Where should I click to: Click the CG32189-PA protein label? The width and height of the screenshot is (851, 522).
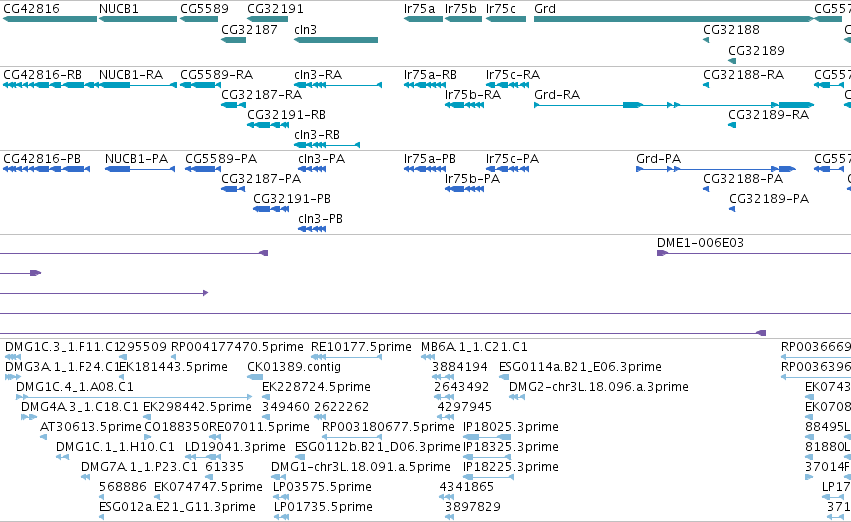coord(769,199)
